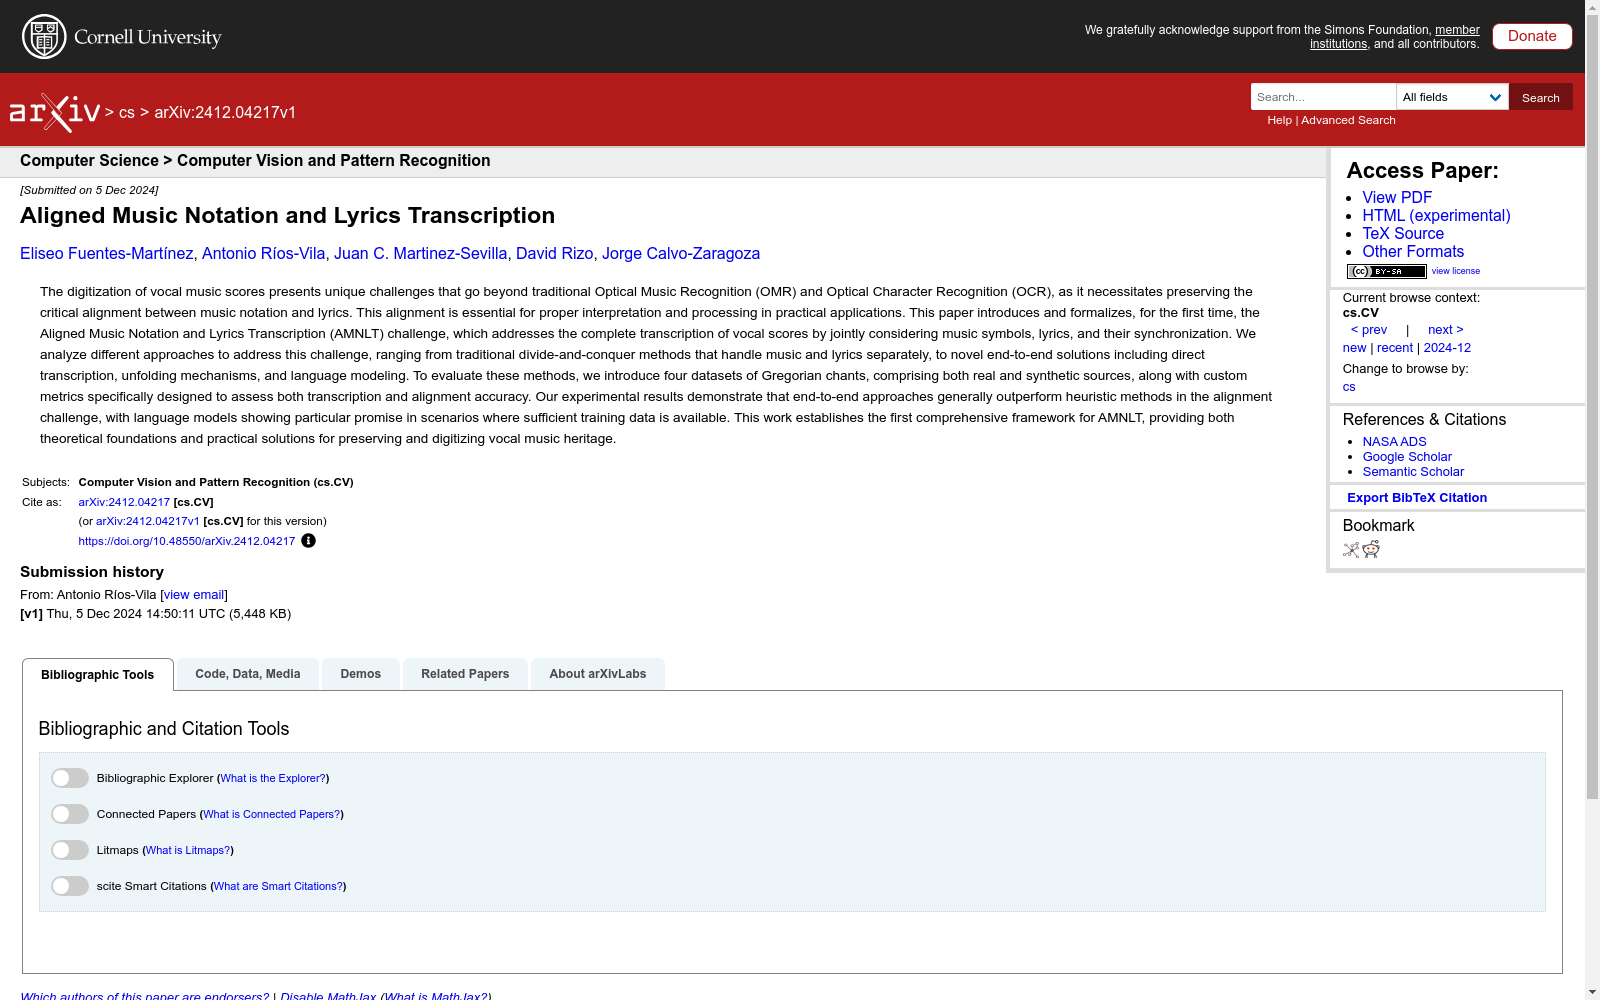Screen dimensions: 1600x1000
Task: Open the new cs.CV listings
Action: coord(1354,348)
